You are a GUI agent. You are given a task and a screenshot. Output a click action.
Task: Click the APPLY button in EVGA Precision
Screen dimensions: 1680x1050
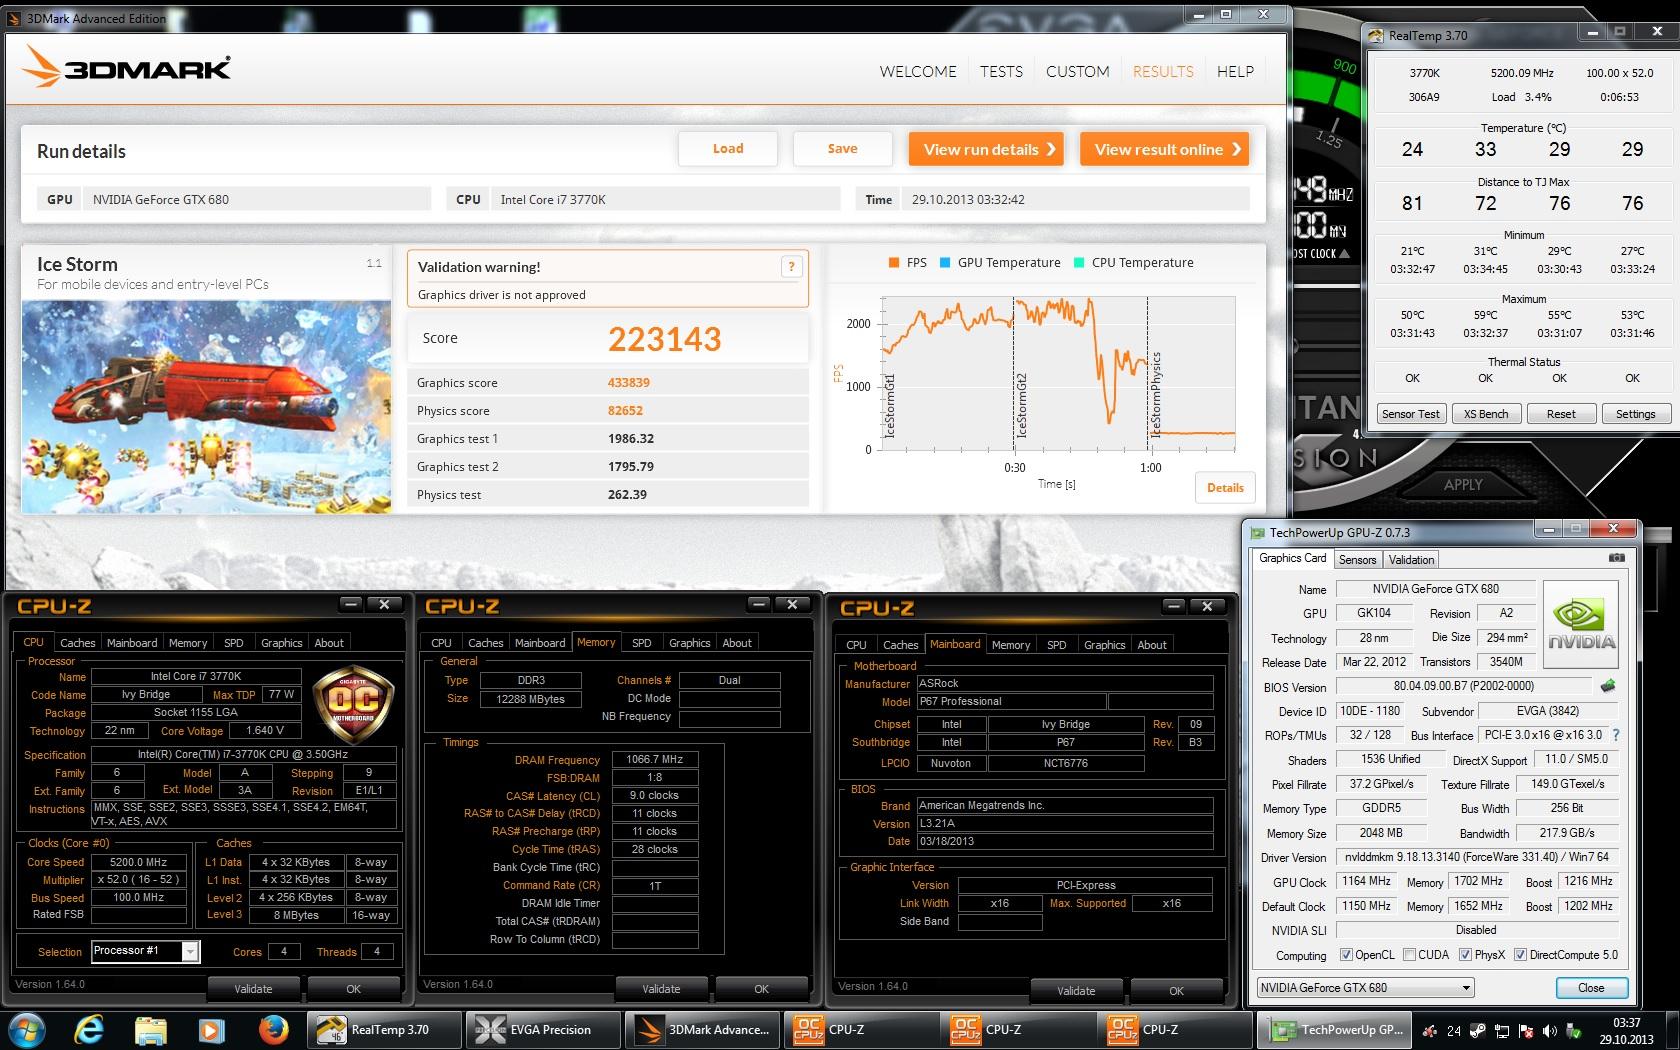[1463, 484]
